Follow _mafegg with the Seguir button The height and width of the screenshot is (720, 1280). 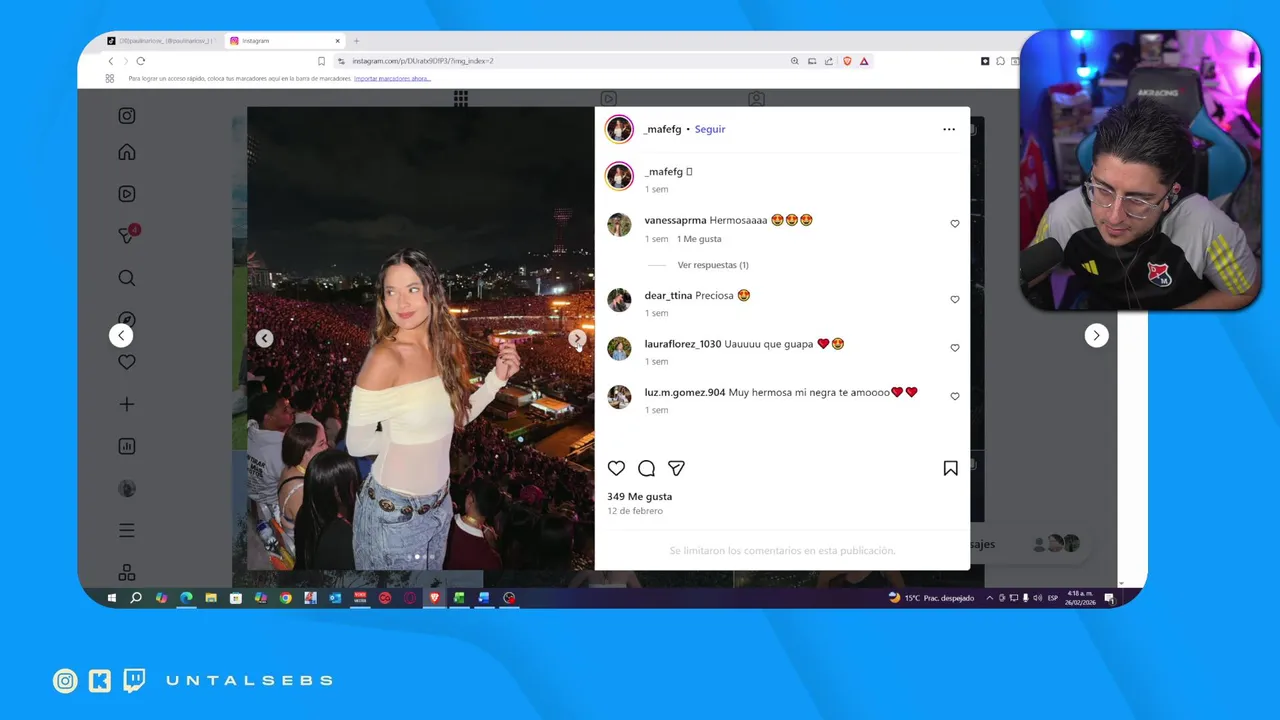[x=710, y=129]
